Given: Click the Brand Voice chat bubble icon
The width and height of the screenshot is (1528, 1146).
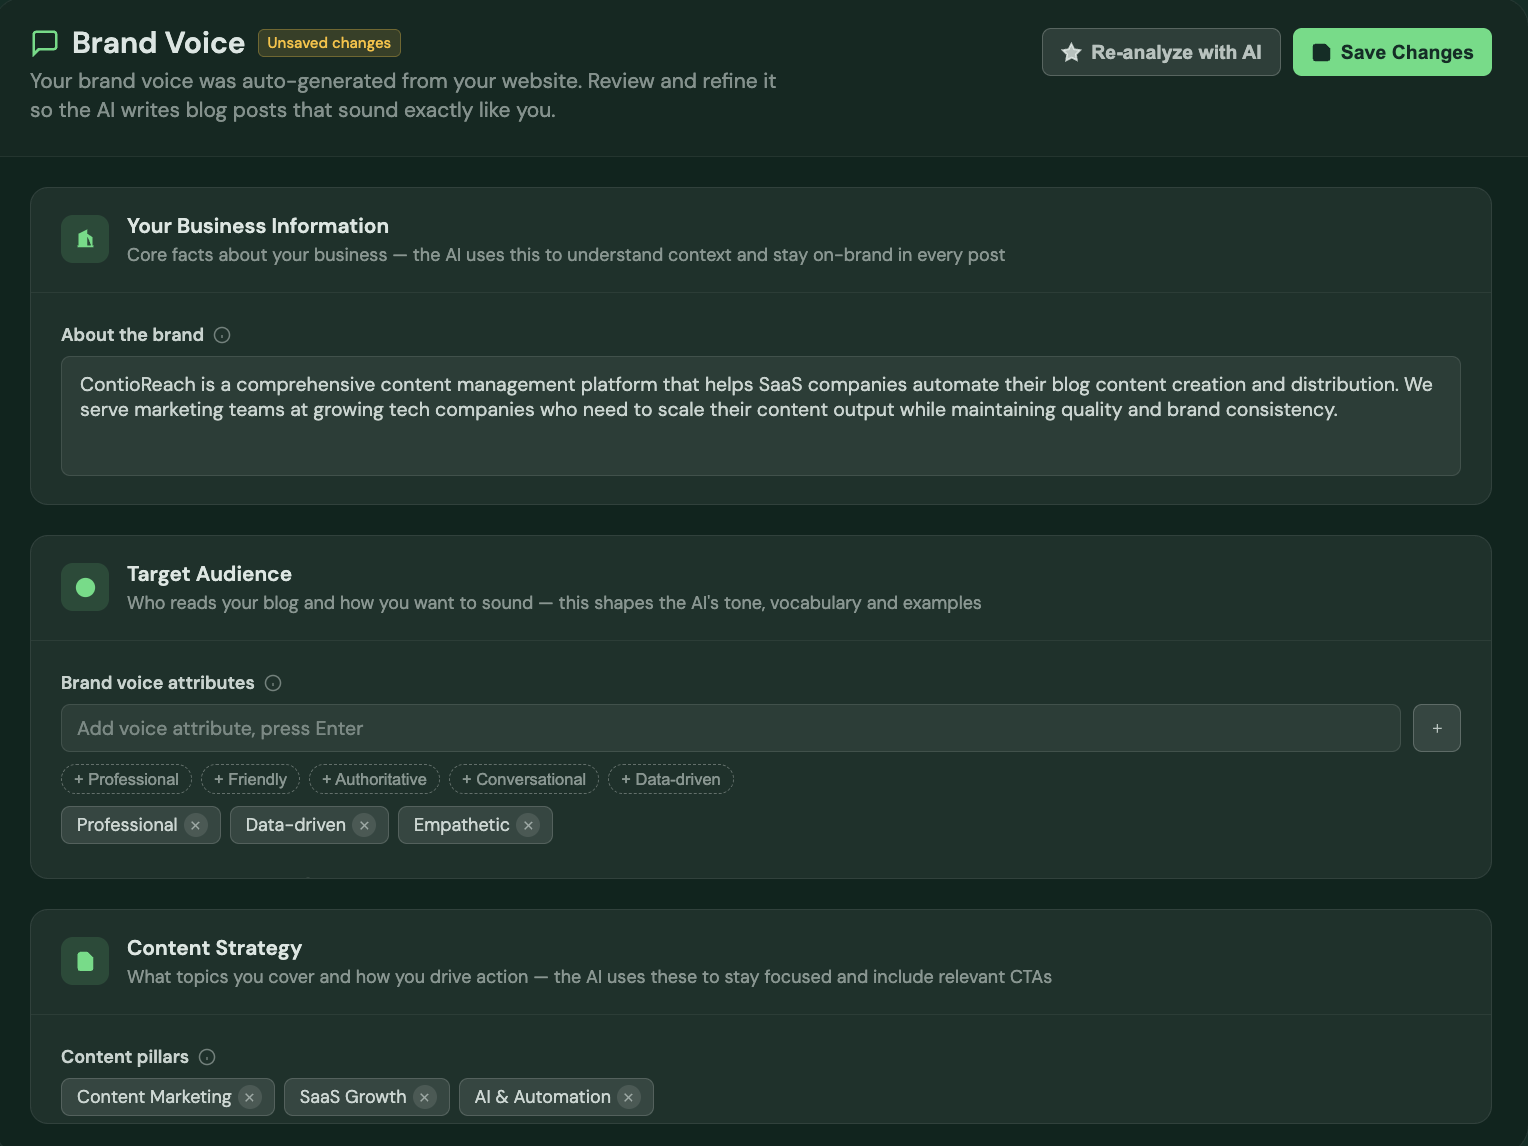Looking at the screenshot, I should (x=45, y=43).
